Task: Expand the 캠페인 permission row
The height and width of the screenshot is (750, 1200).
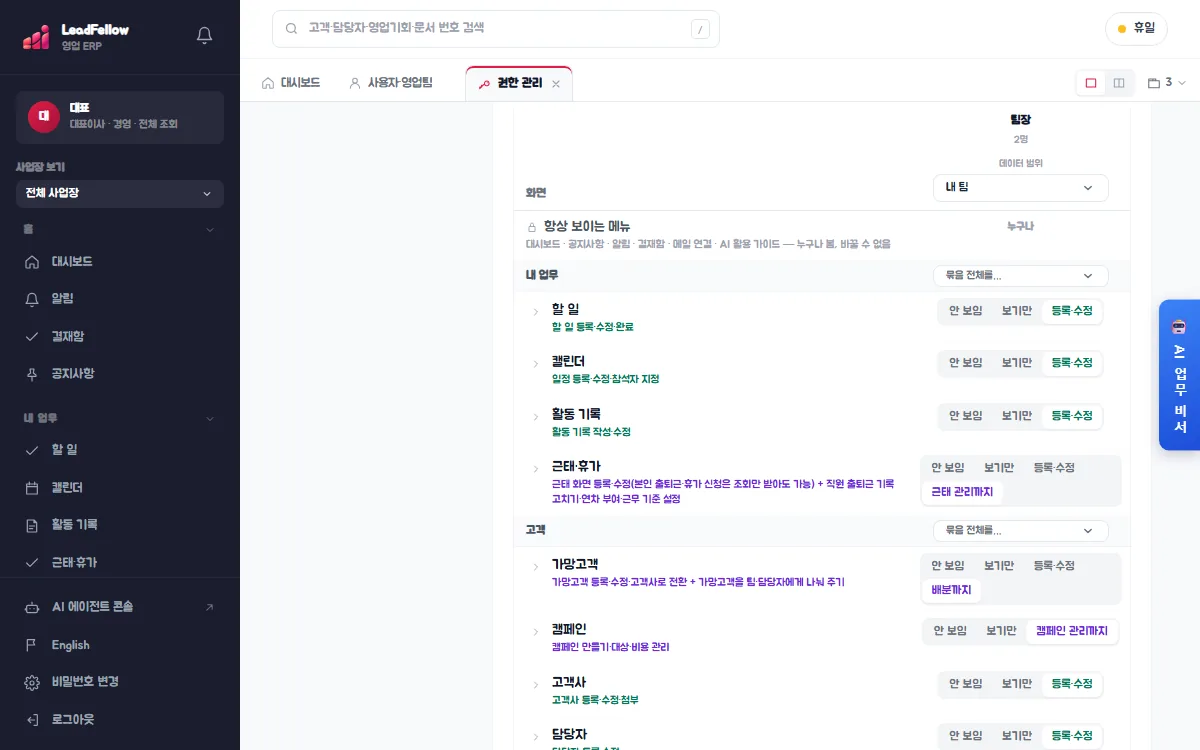Action: 536,632
